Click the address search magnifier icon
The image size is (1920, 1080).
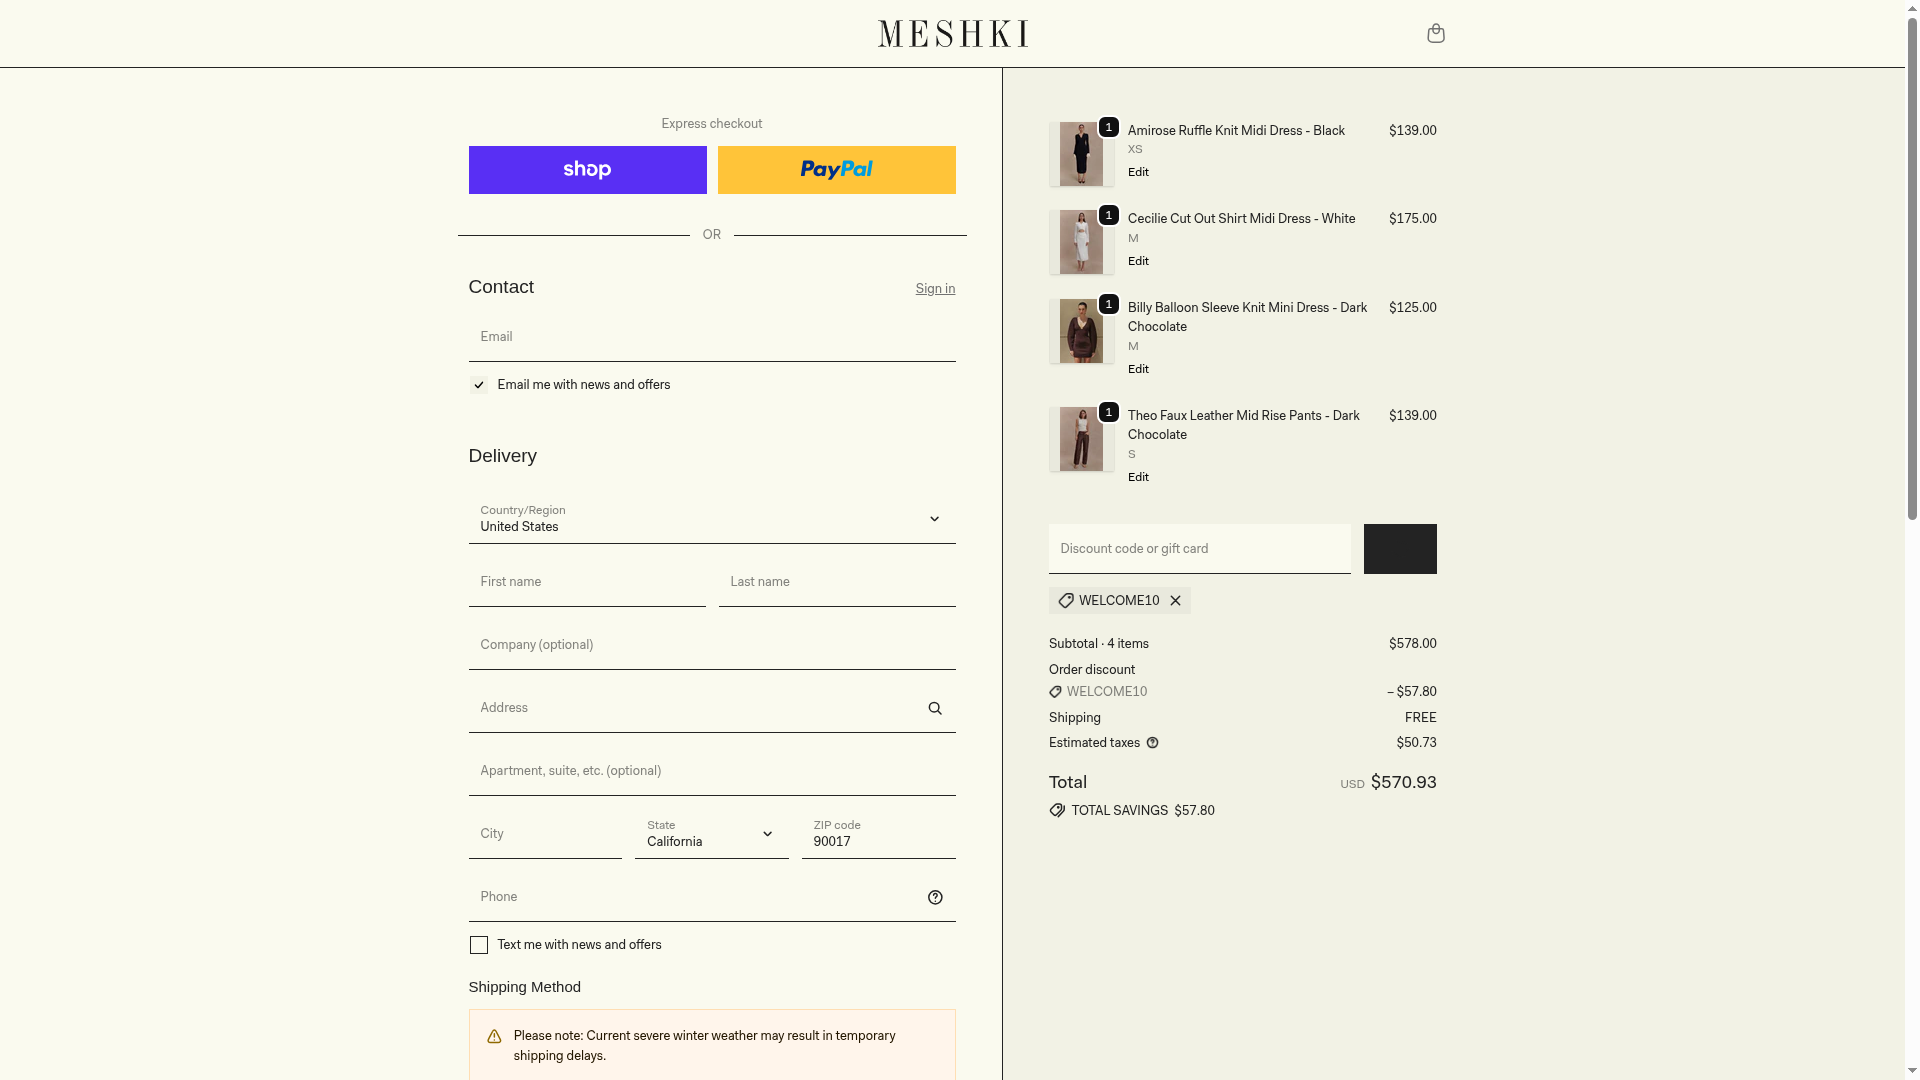tap(935, 708)
